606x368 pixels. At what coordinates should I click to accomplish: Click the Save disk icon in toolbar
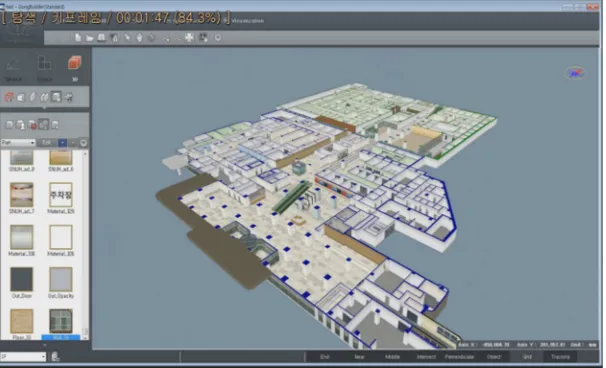tap(101, 37)
